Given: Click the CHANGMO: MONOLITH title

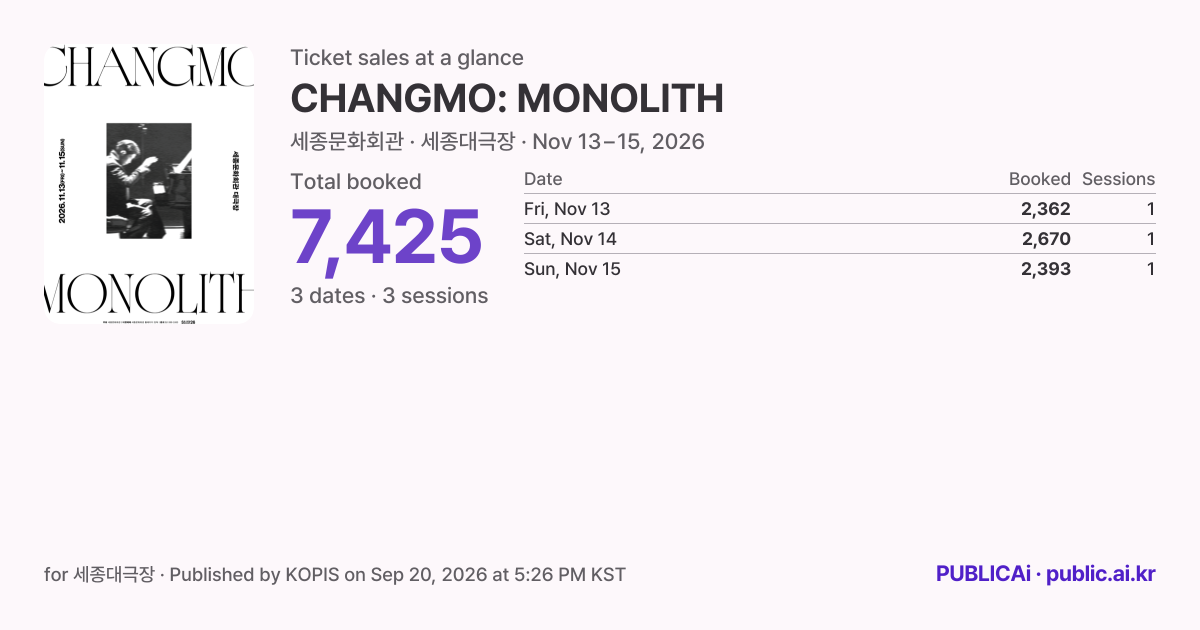Looking at the screenshot, I should click(507, 99).
